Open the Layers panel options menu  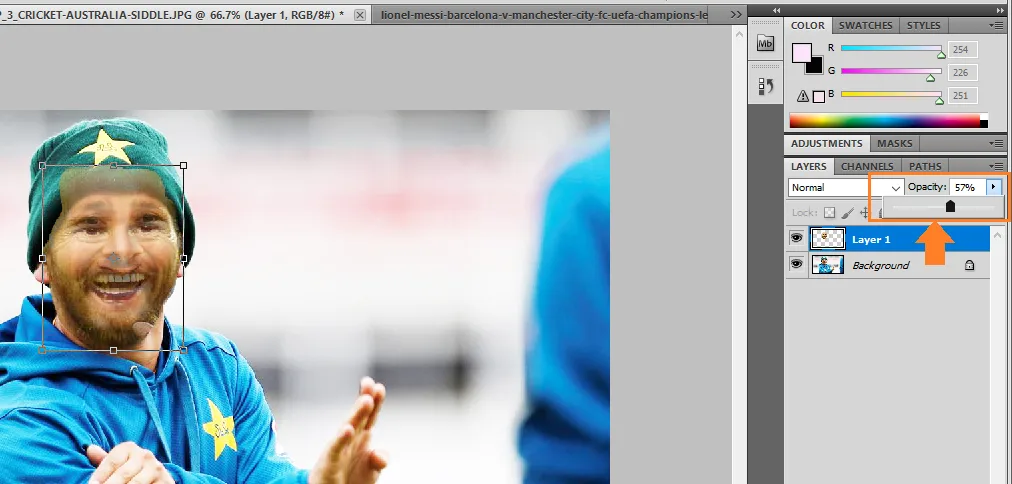(996, 166)
